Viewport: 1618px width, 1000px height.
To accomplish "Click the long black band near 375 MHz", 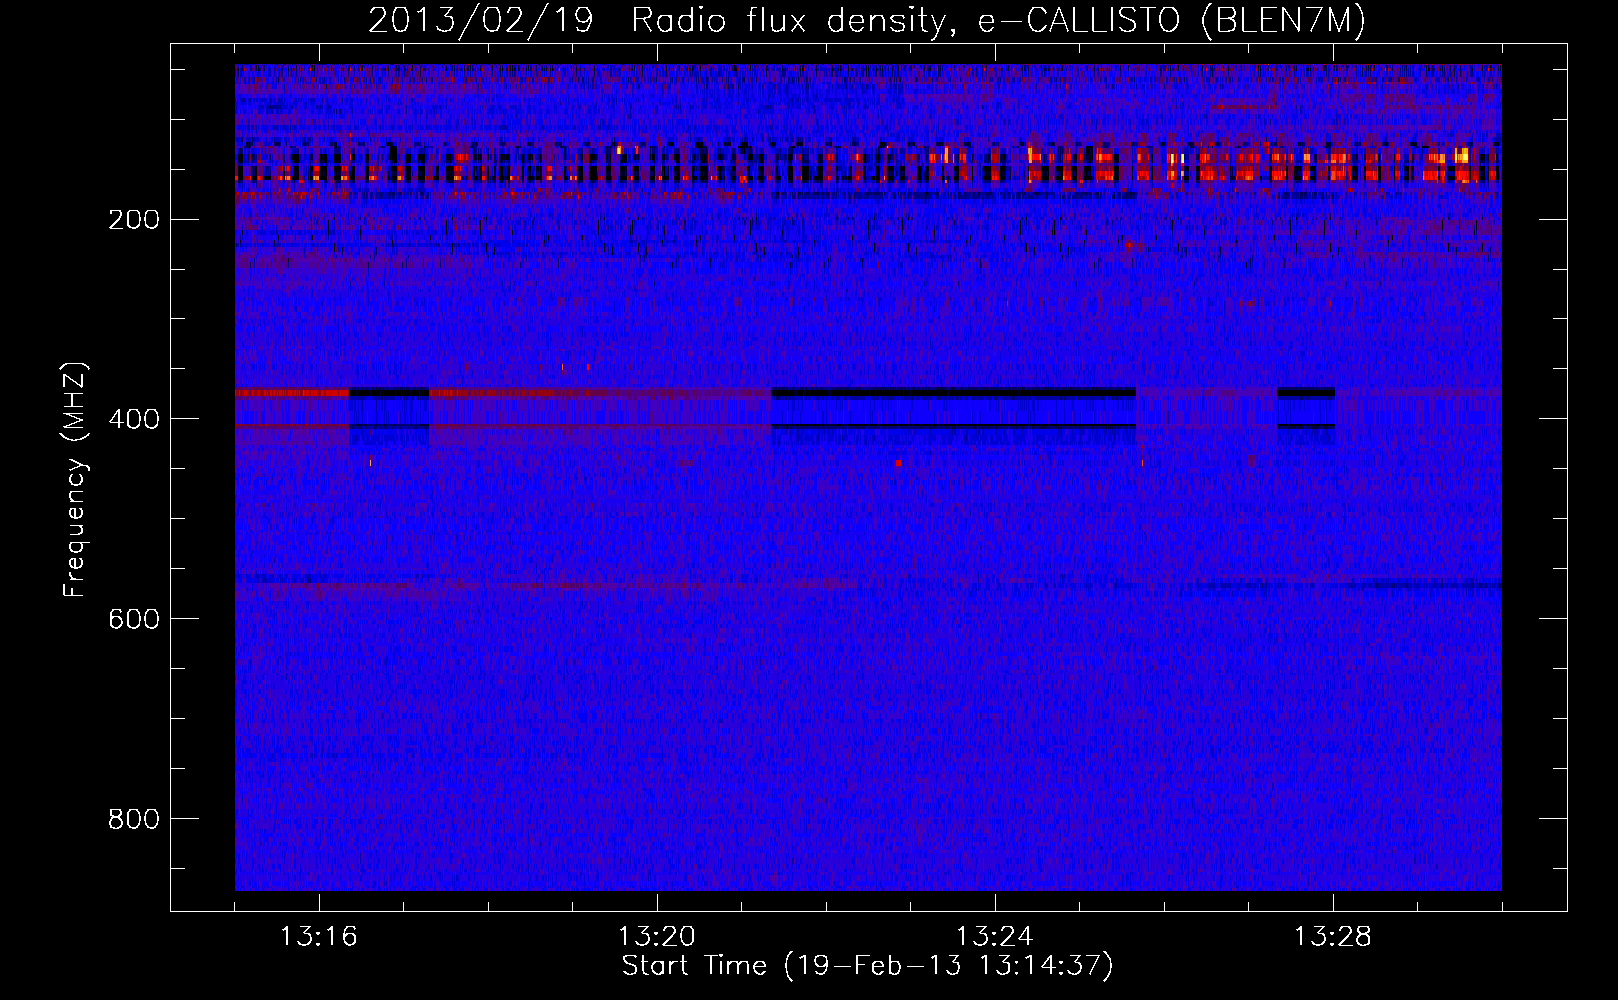I will click(953, 392).
